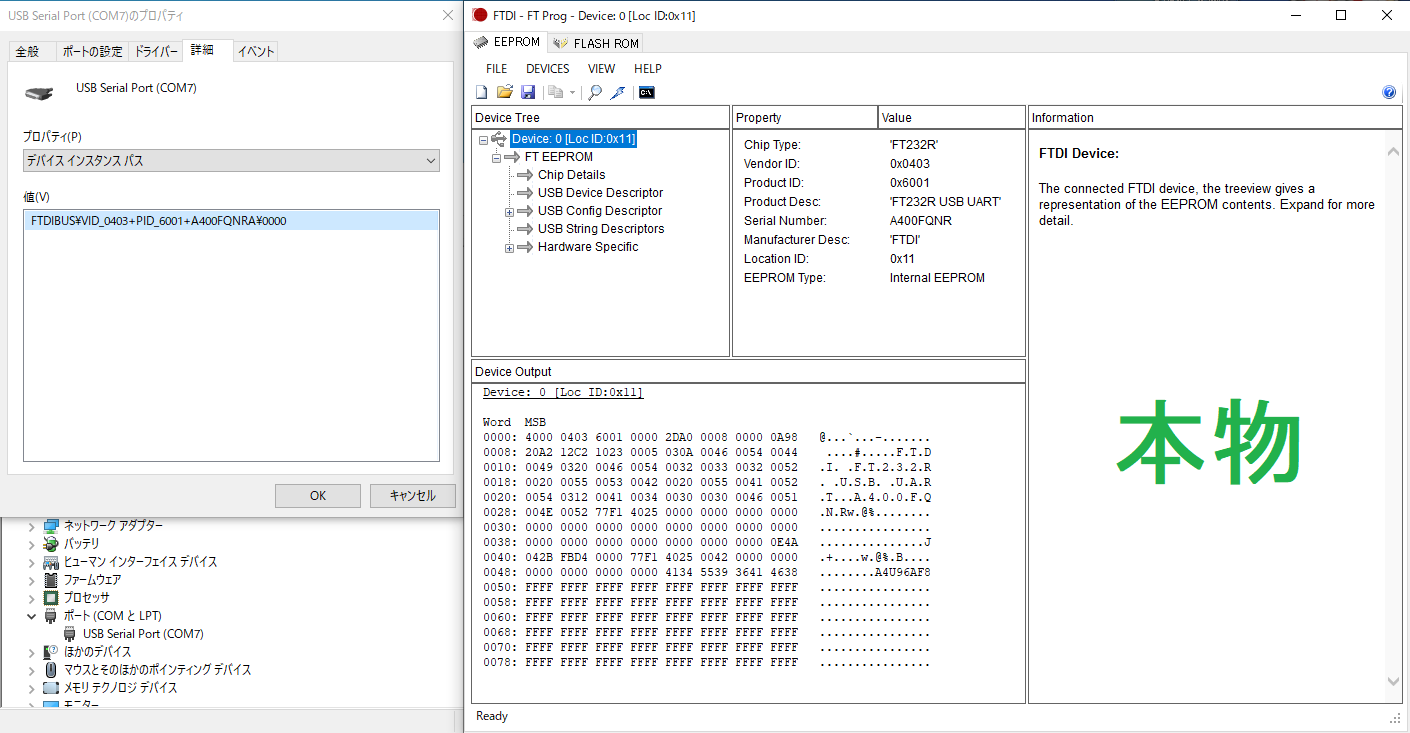Click the New template icon in FT Prog toolbar
The width and height of the screenshot is (1410, 733).
[x=481, y=92]
